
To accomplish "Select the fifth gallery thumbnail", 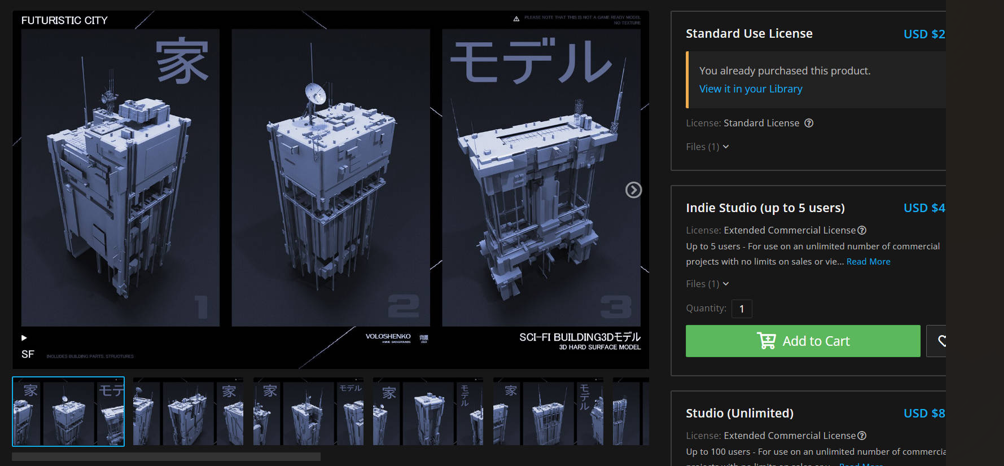I will [548, 412].
